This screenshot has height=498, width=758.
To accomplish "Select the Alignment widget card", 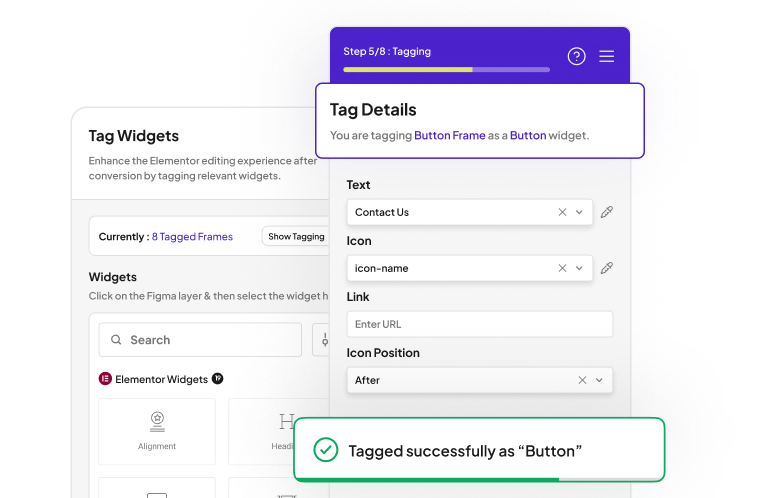I will tap(157, 432).
